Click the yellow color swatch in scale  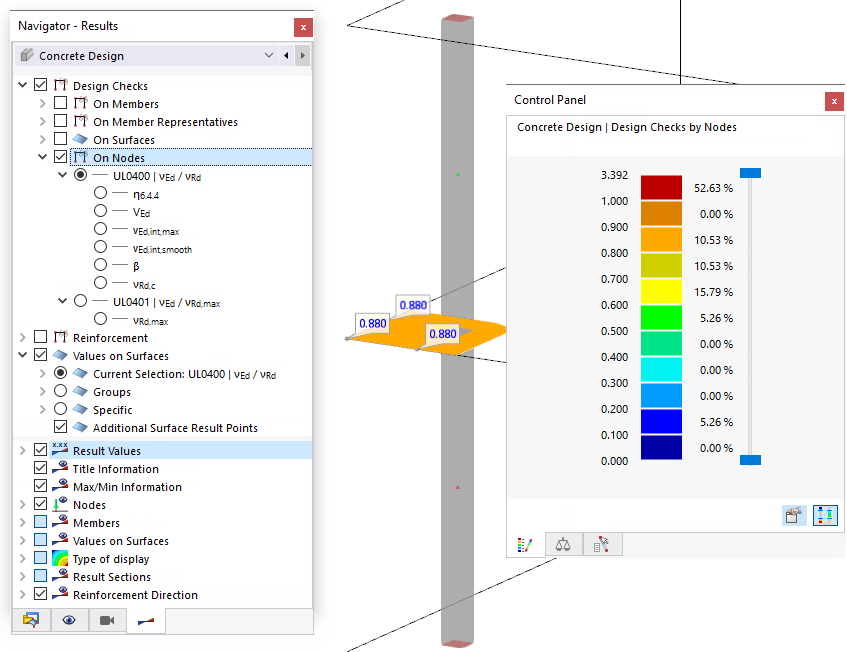pyautogui.click(x=661, y=291)
